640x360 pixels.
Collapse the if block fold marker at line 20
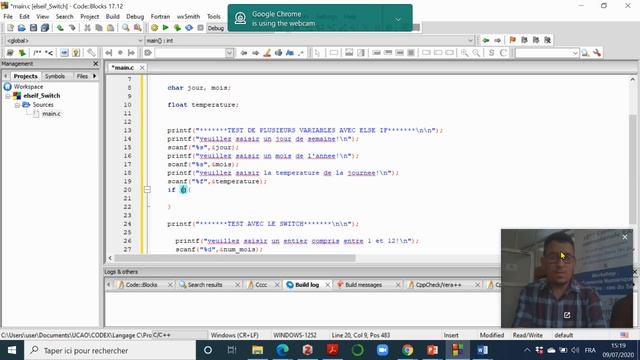pyautogui.click(x=147, y=189)
